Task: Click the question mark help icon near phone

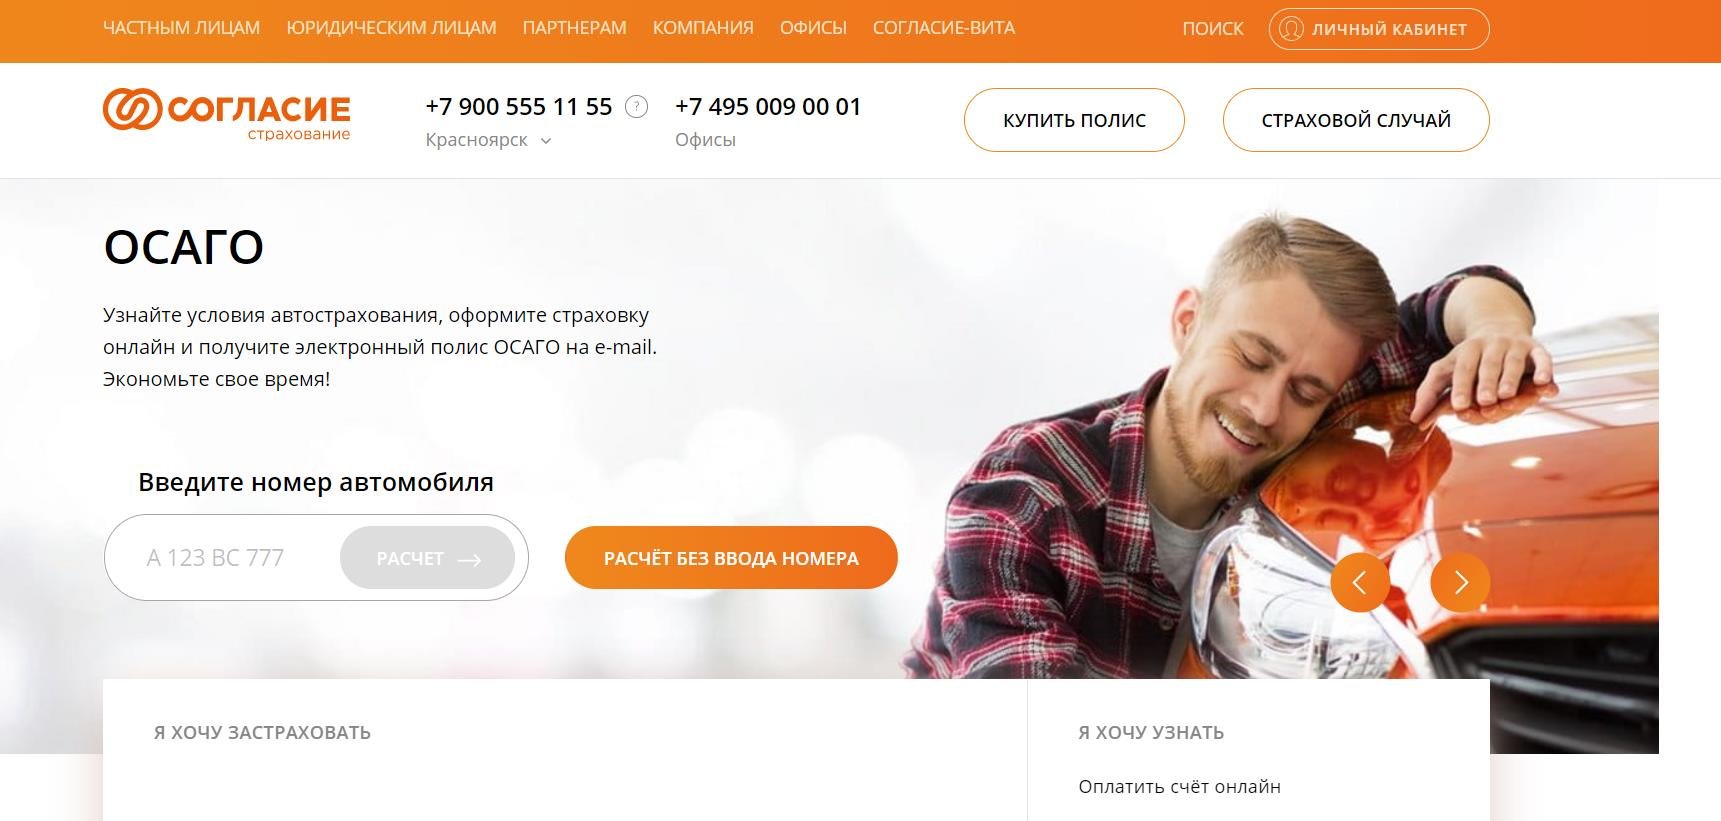Action: click(636, 107)
